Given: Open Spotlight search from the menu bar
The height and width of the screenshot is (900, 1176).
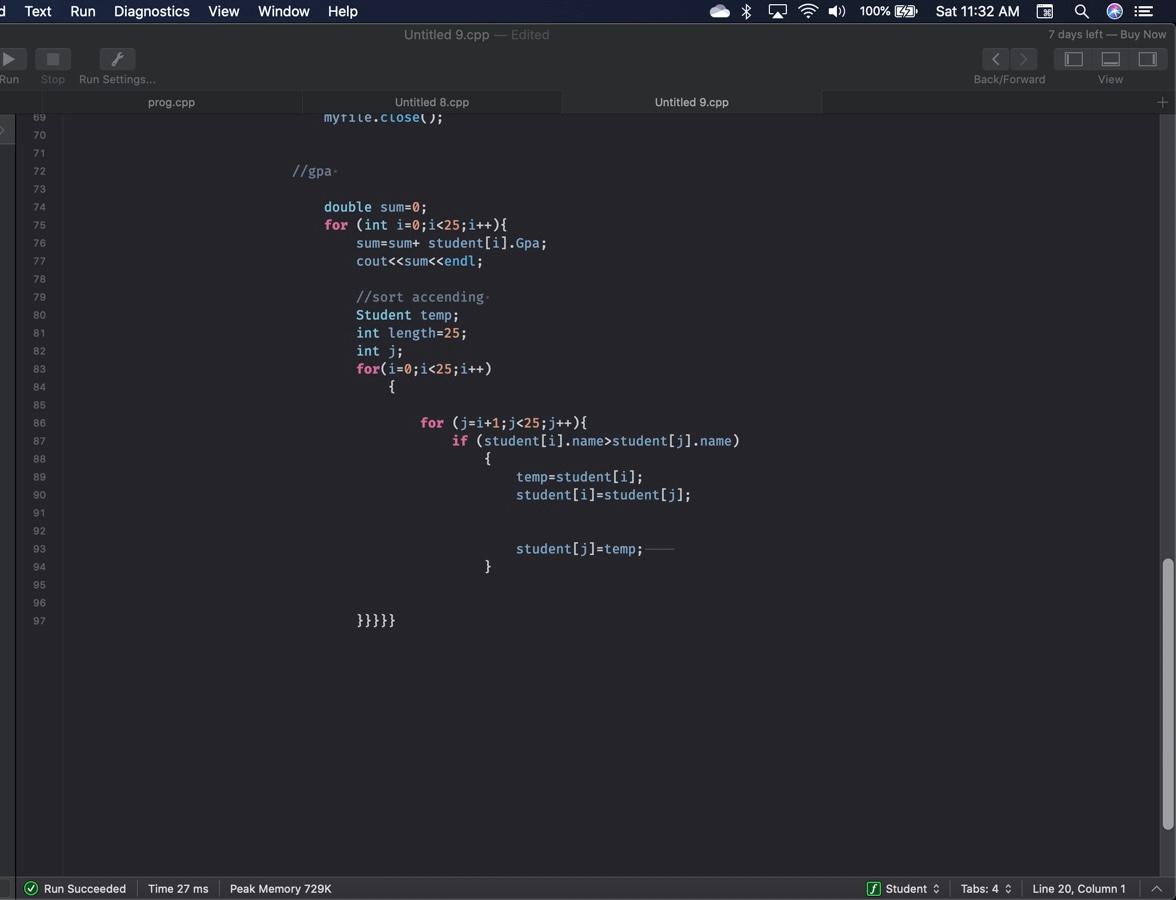Looking at the screenshot, I should 1080,11.
